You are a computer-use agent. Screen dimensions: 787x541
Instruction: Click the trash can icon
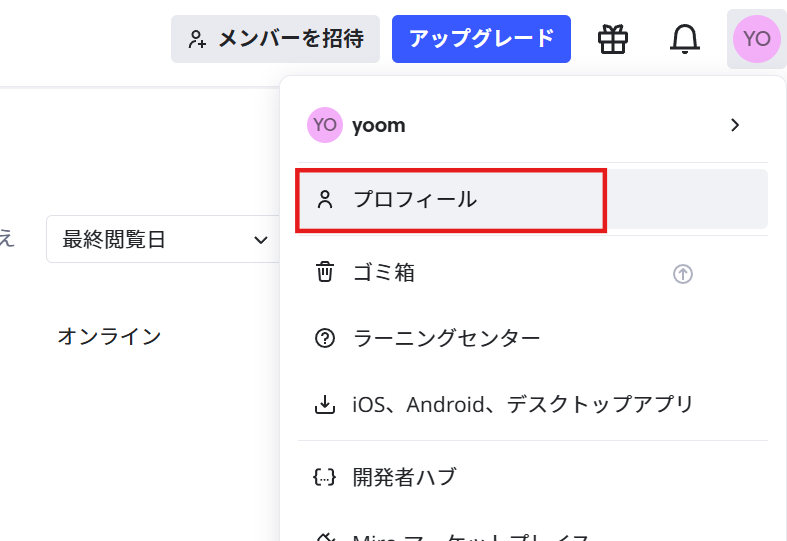point(324,272)
